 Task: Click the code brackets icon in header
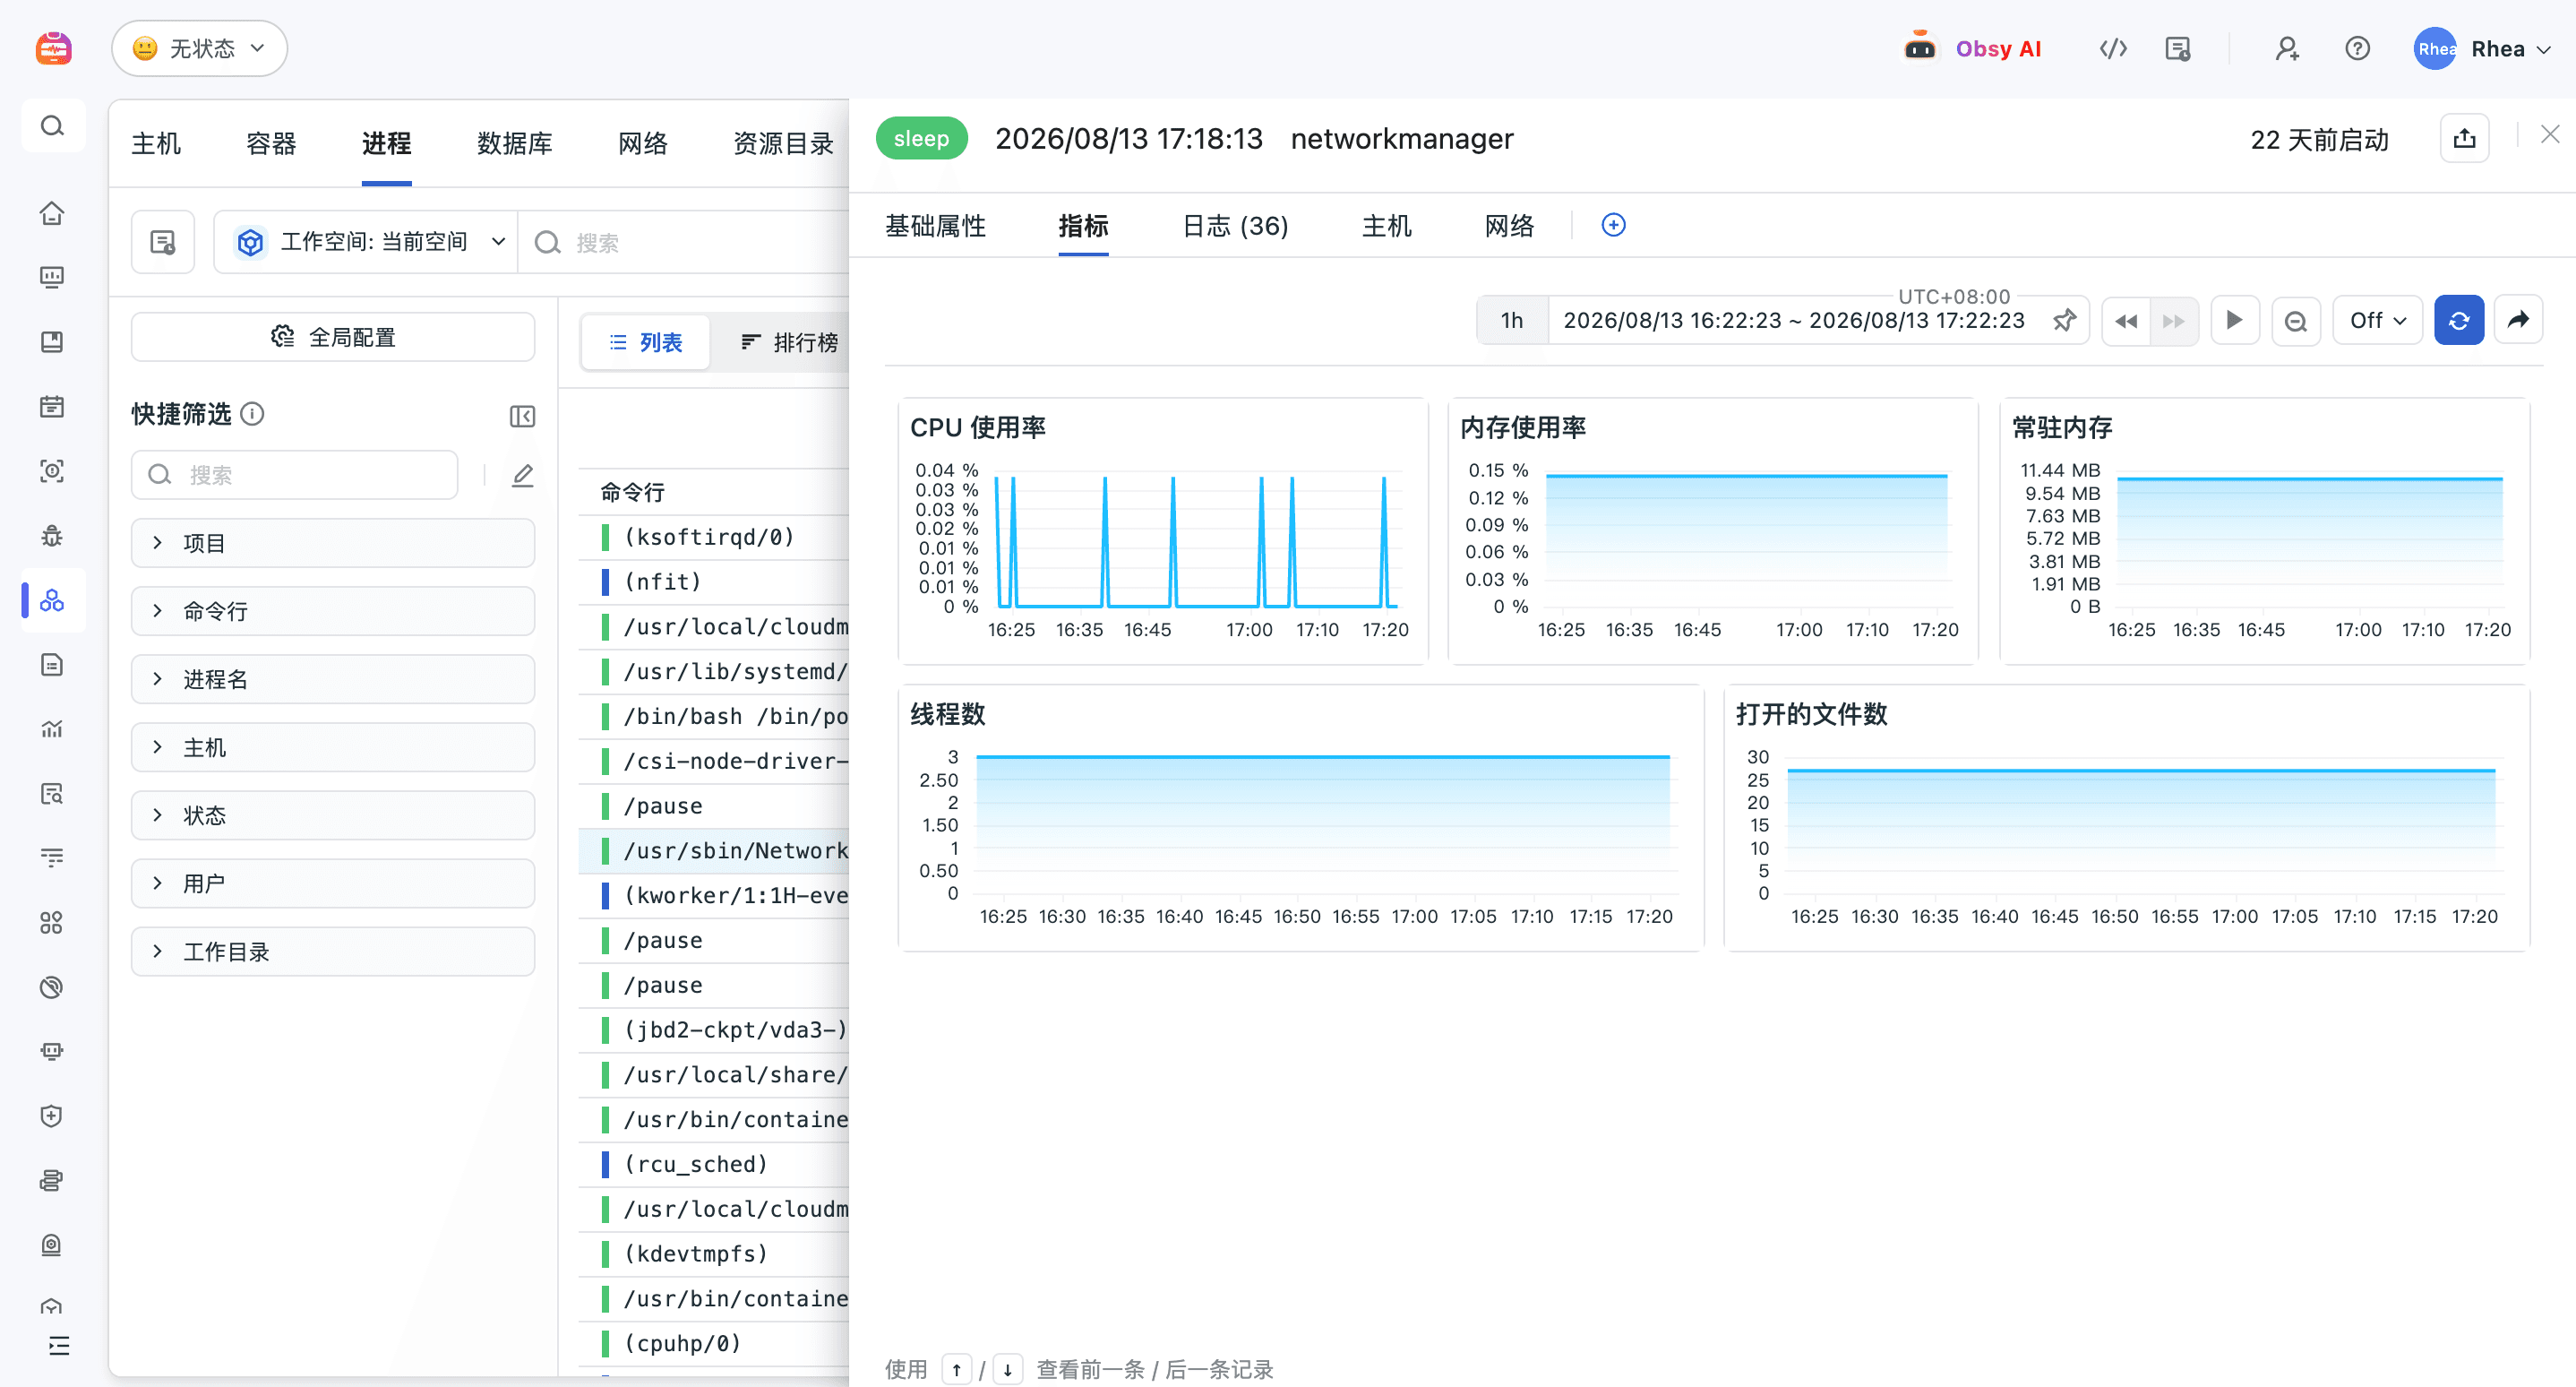[x=2112, y=49]
